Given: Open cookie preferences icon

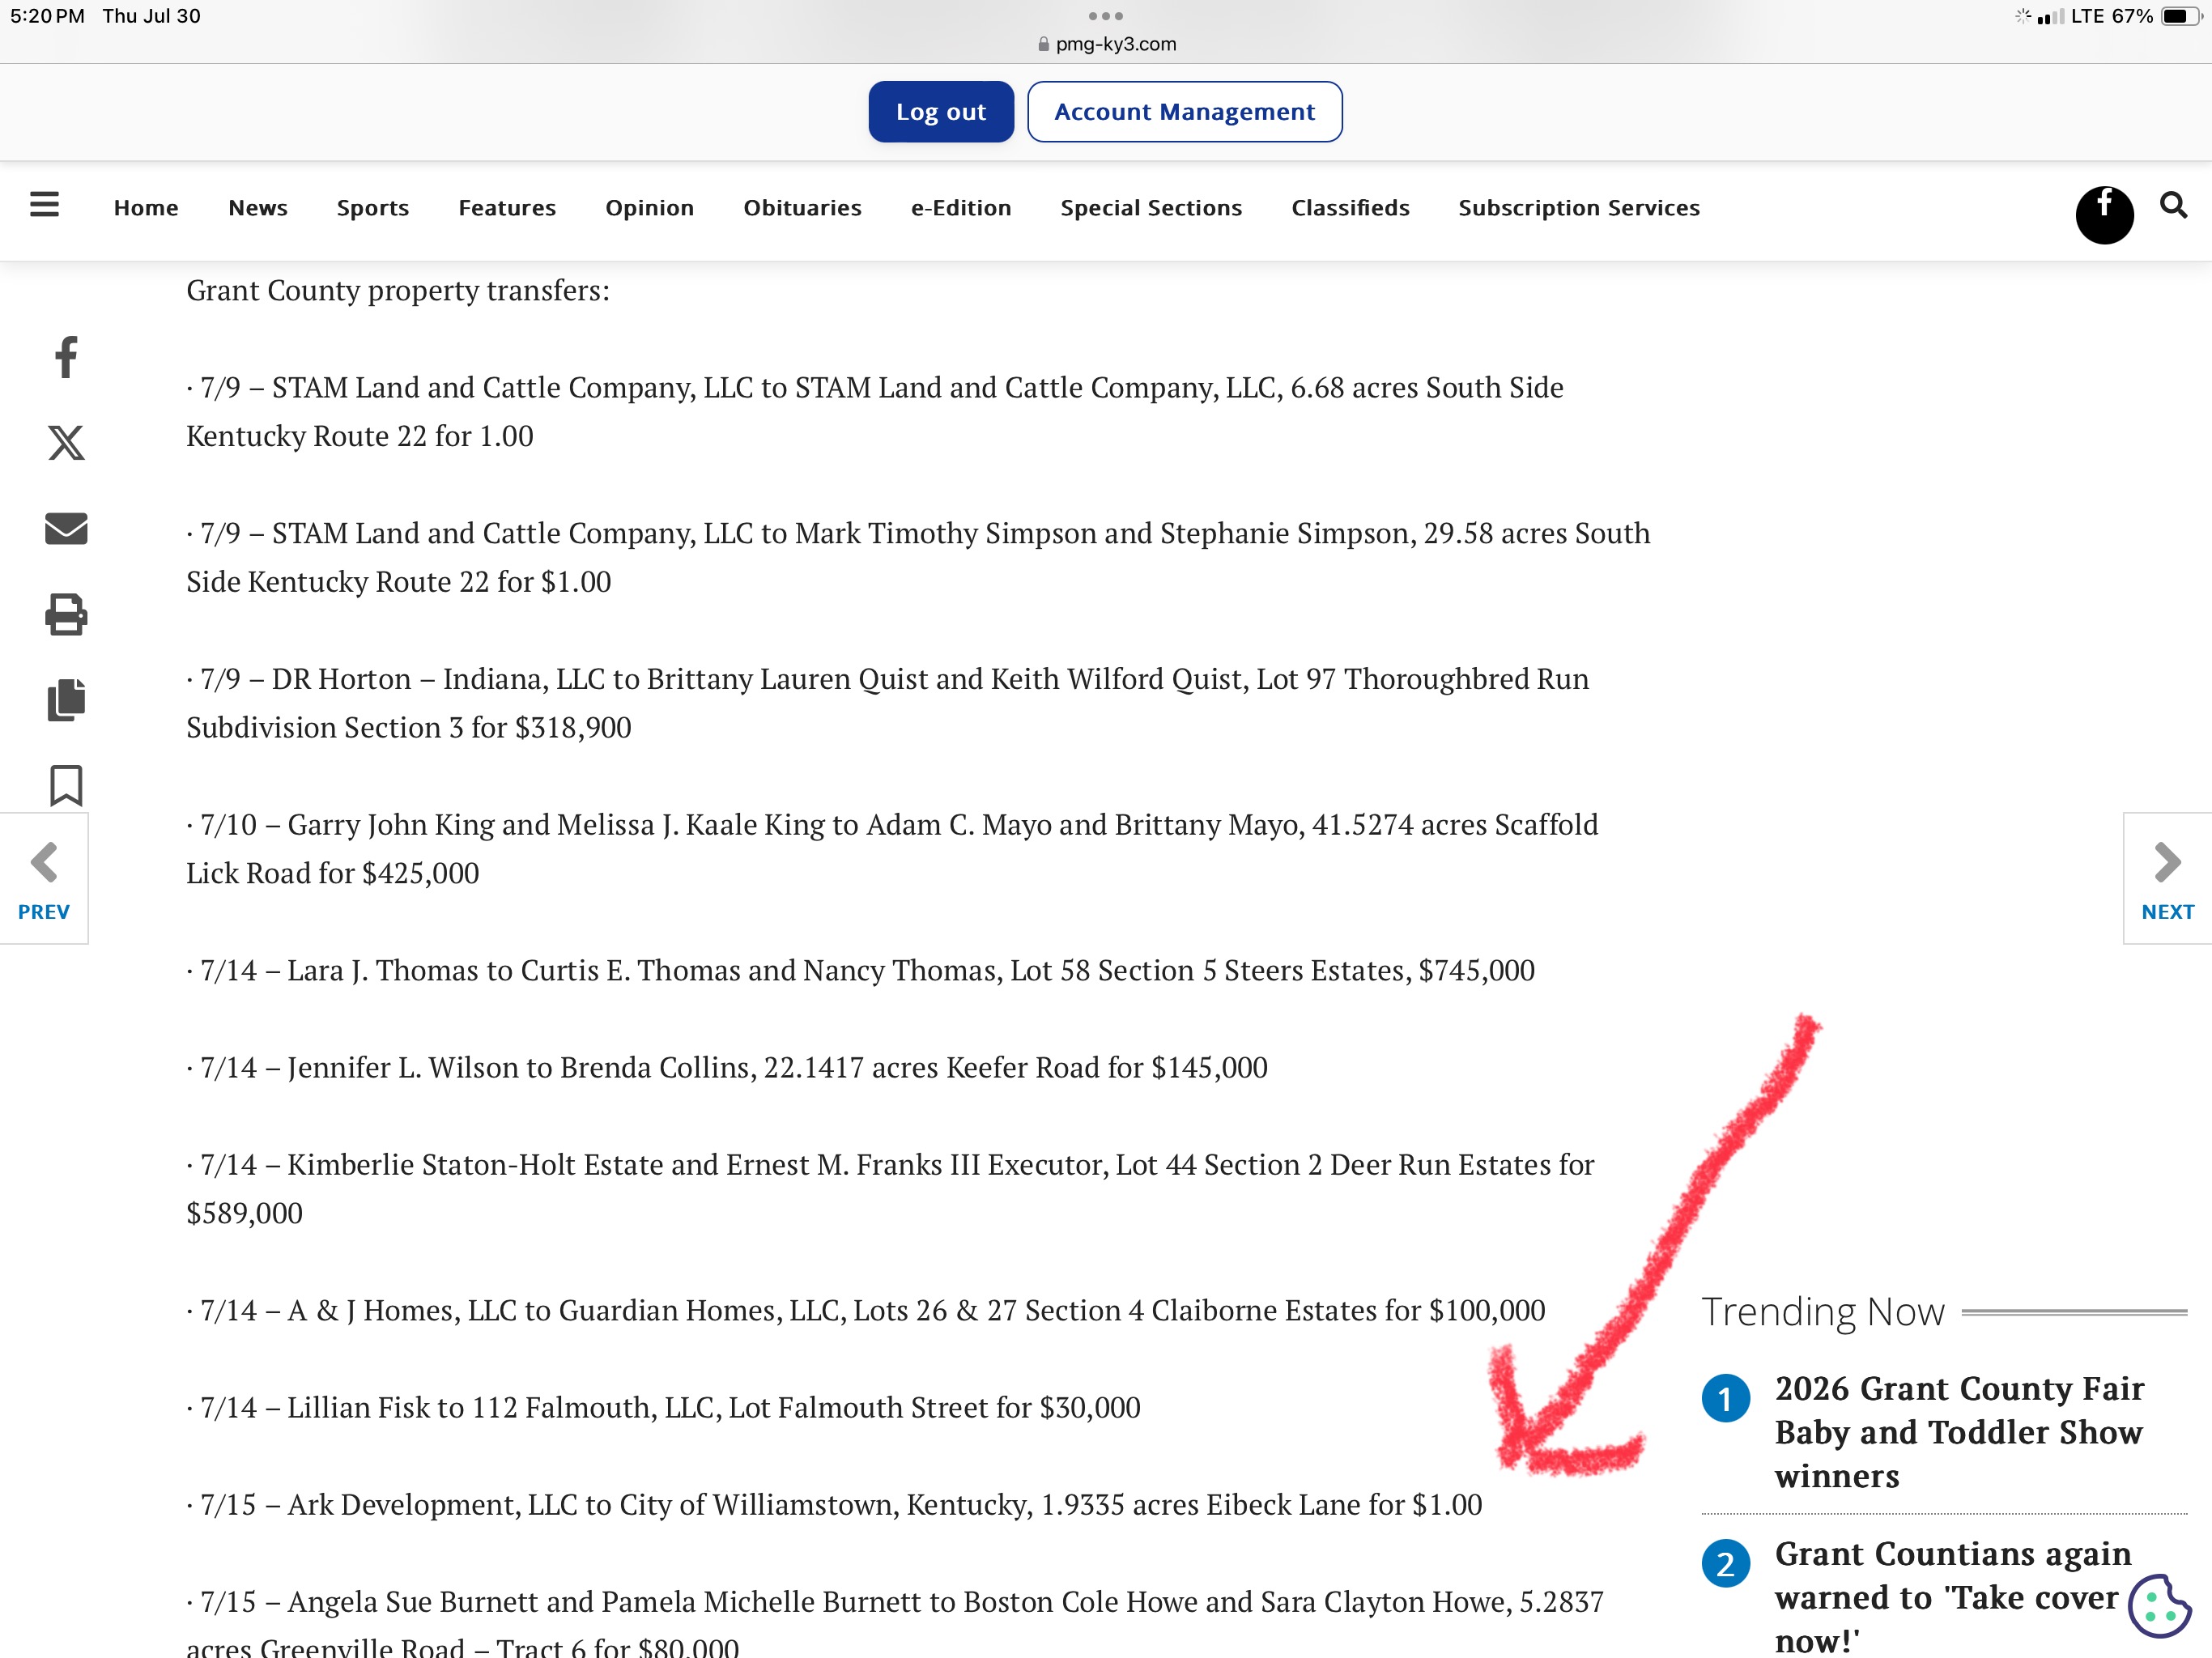Looking at the screenshot, I should (x=2159, y=1607).
